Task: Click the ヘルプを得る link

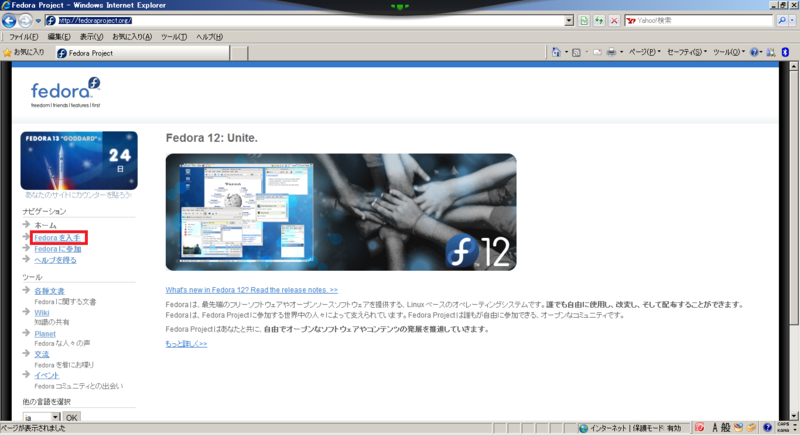Action: pos(55,260)
